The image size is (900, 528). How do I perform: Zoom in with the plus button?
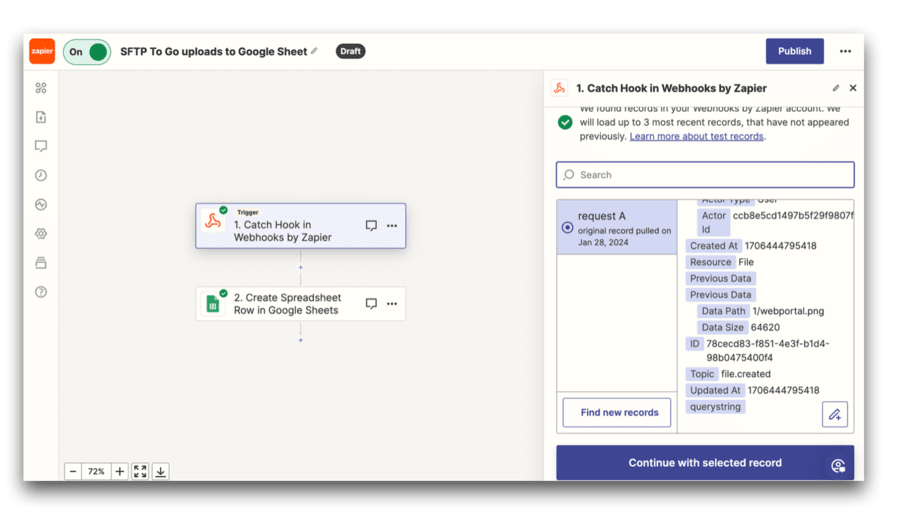click(x=119, y=471)
